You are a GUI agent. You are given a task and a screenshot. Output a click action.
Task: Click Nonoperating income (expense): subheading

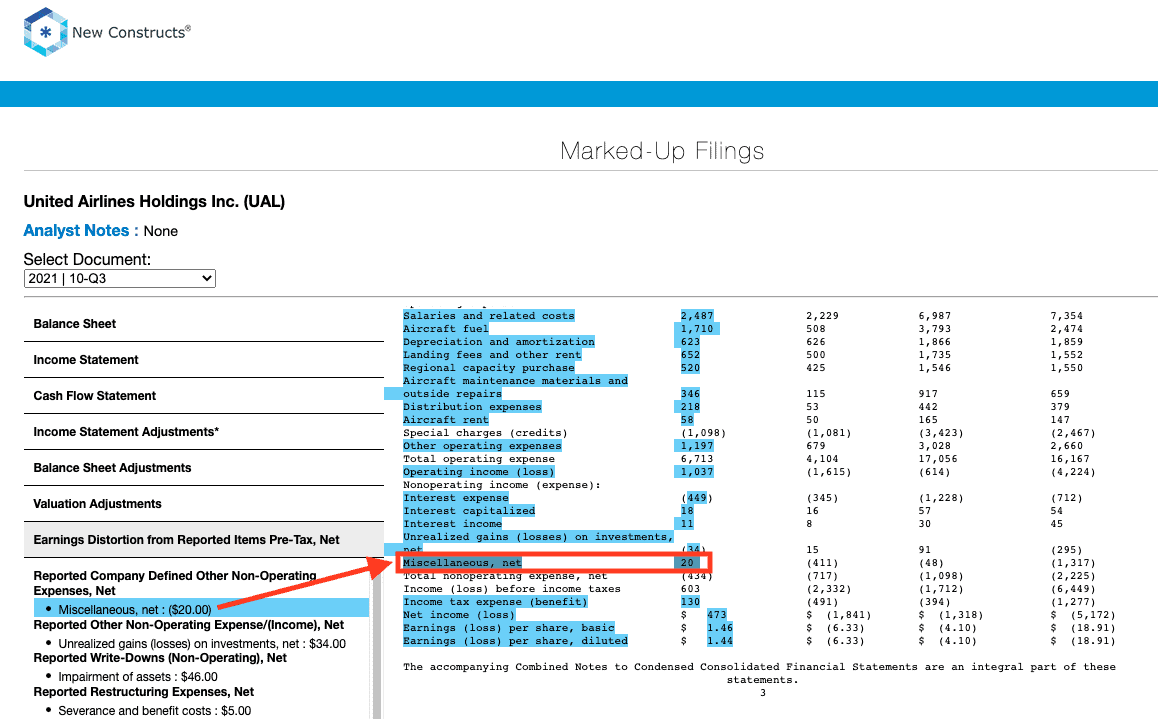[502, 485]
